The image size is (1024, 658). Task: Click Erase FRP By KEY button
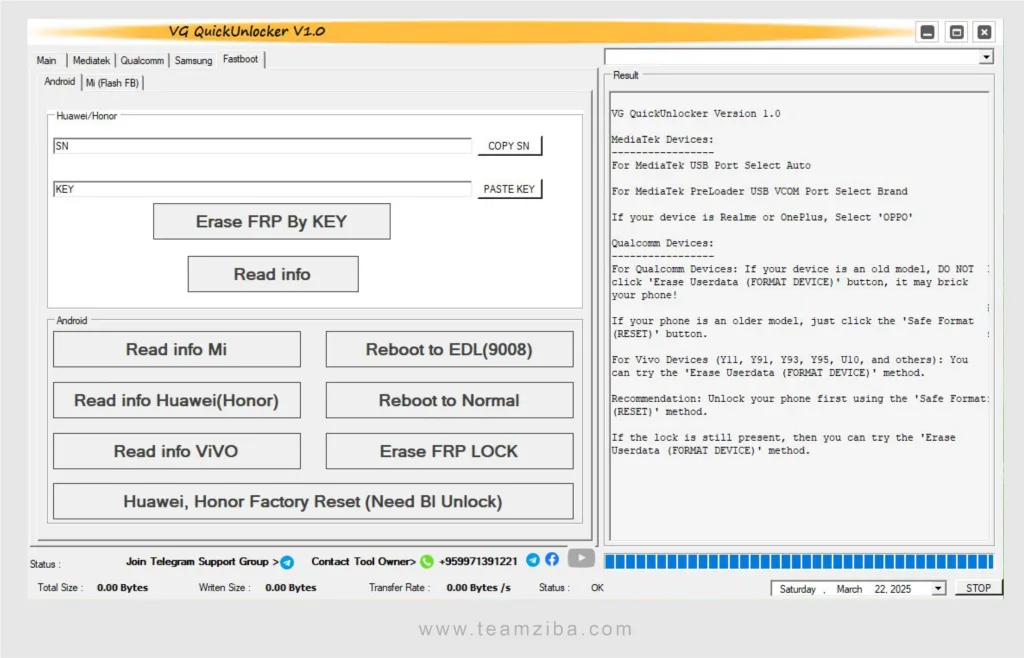tap(272, 222)
